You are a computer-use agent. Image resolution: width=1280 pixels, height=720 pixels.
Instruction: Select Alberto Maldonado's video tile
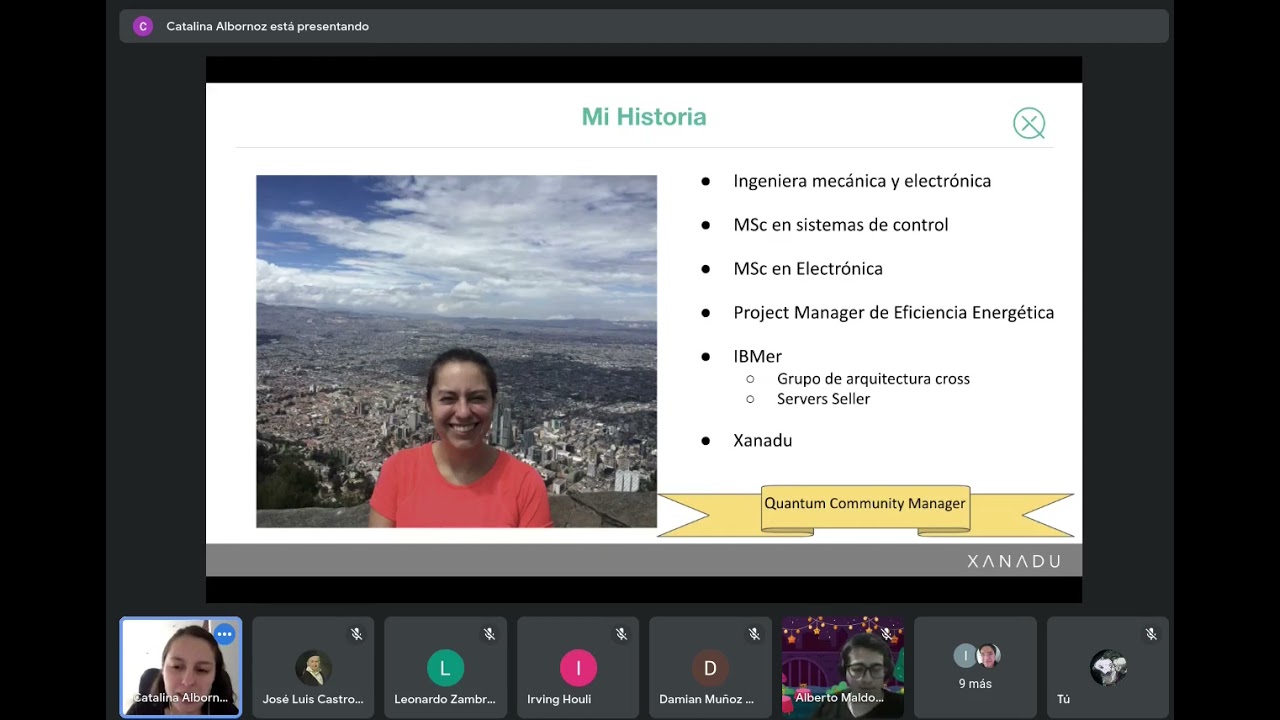click(843, 667)
